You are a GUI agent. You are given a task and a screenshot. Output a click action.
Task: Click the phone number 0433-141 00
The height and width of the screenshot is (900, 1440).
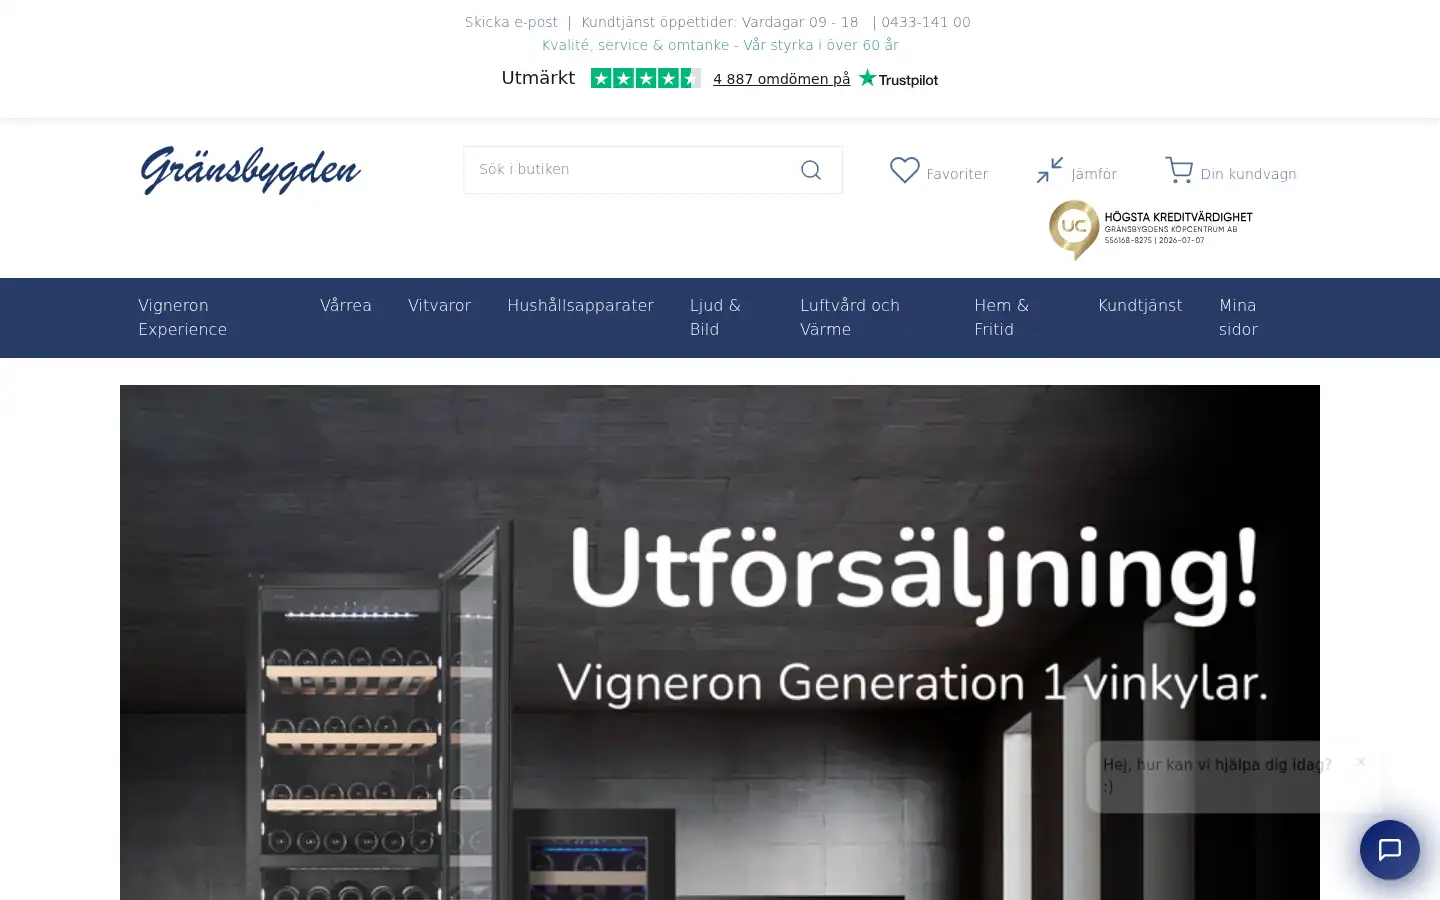(x=926, y=22)
